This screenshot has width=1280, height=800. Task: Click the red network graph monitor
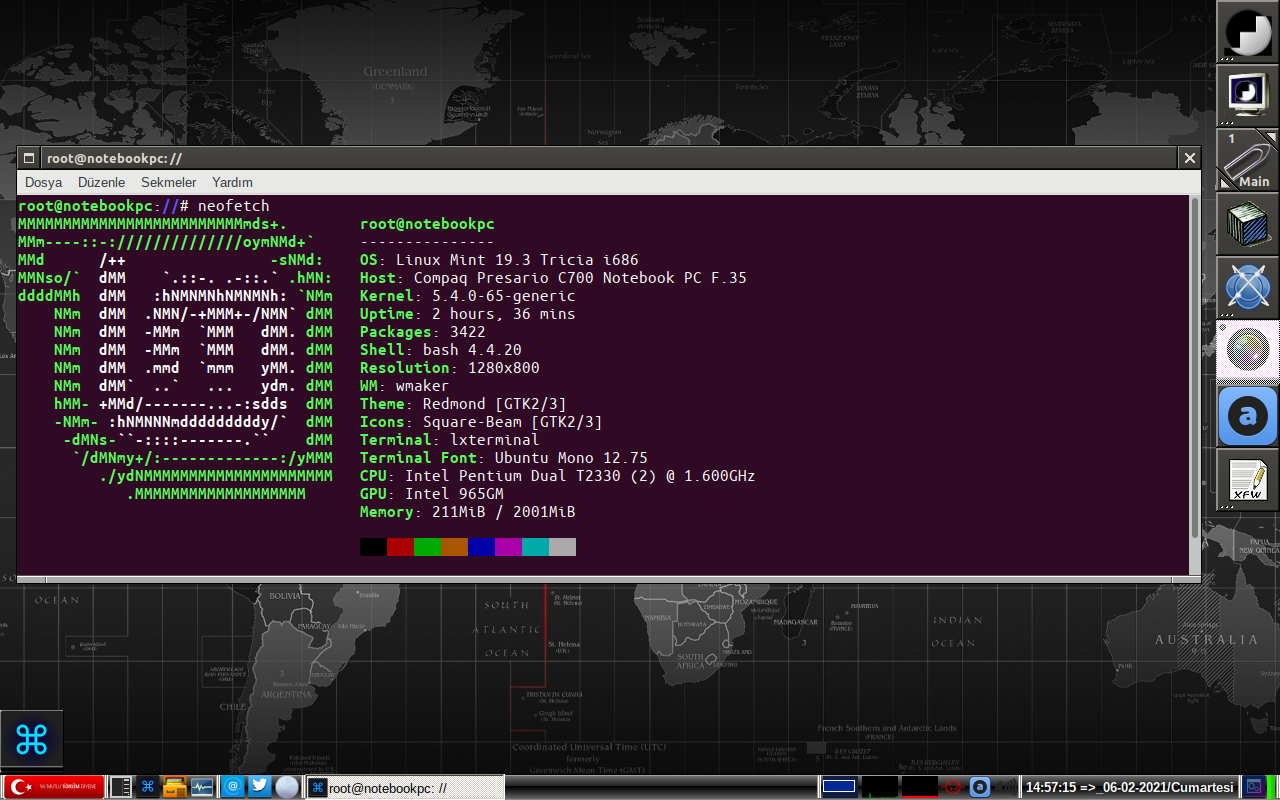click(x=920, y=787)
